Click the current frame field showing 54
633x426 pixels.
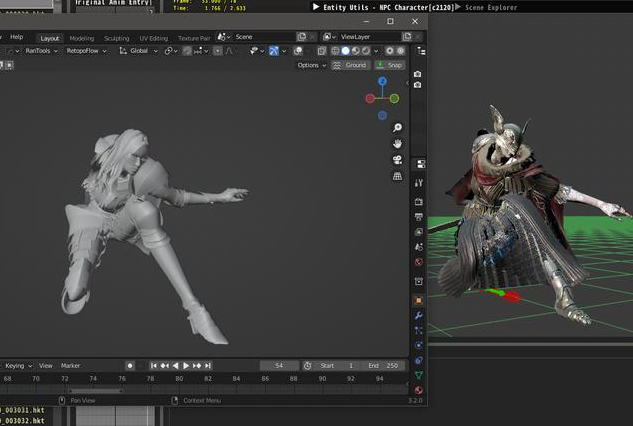coord(279,366)
